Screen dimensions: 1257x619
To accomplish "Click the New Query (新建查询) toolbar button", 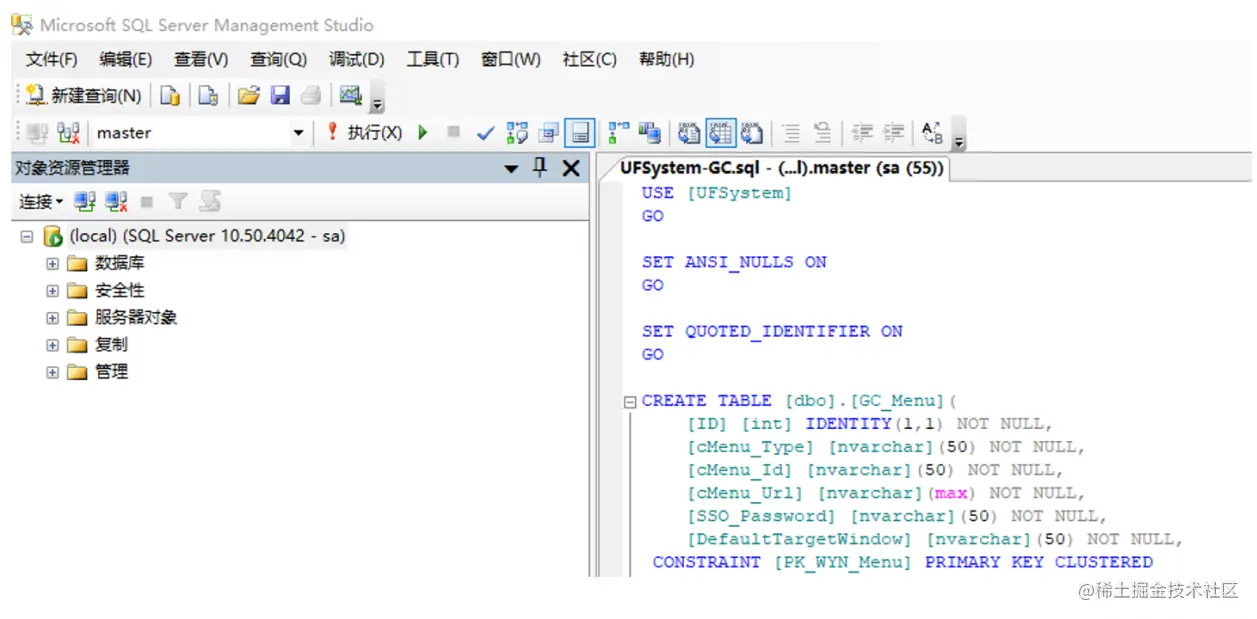I will pos(84,96).
